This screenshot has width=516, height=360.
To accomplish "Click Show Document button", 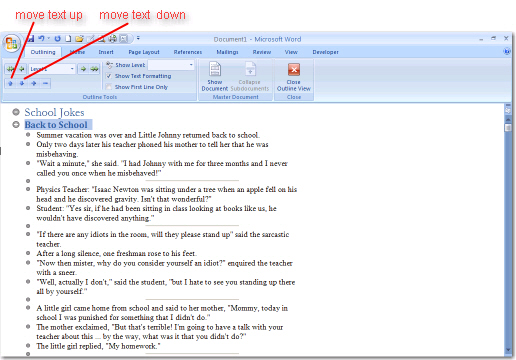I will 215,76.
